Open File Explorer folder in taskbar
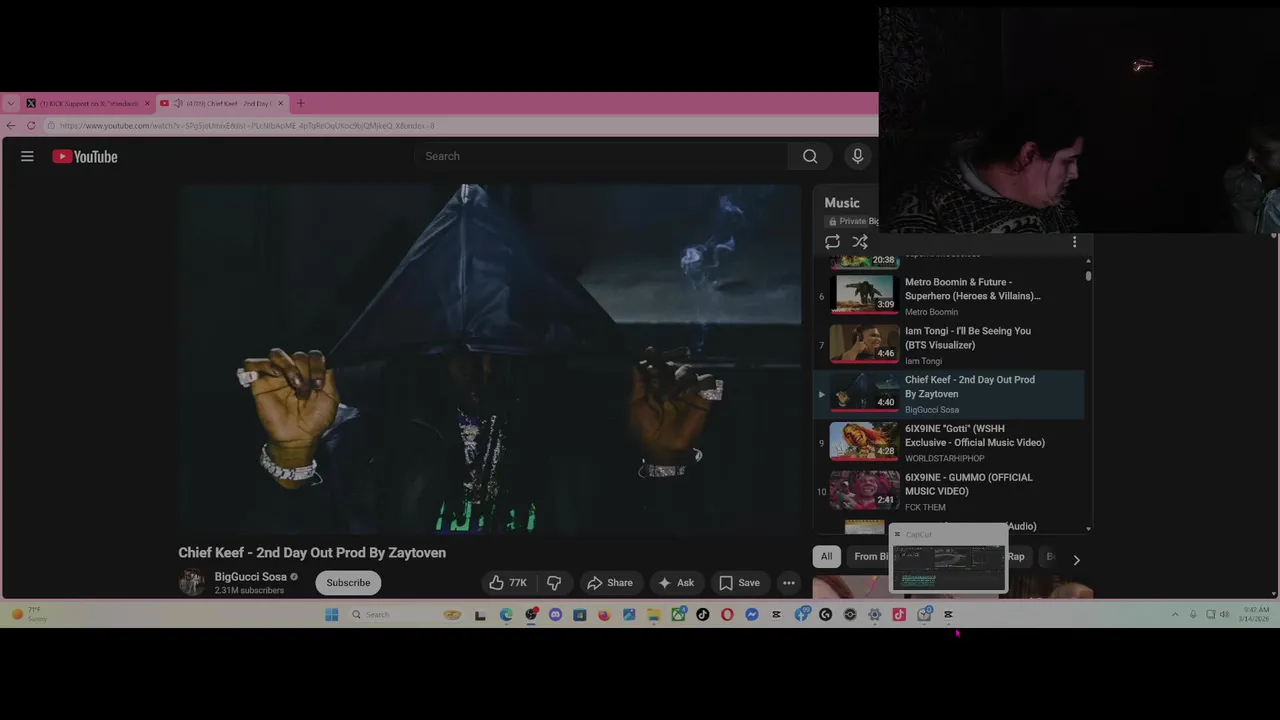The height and width of the screenshot is (720, 1280). 654,614
